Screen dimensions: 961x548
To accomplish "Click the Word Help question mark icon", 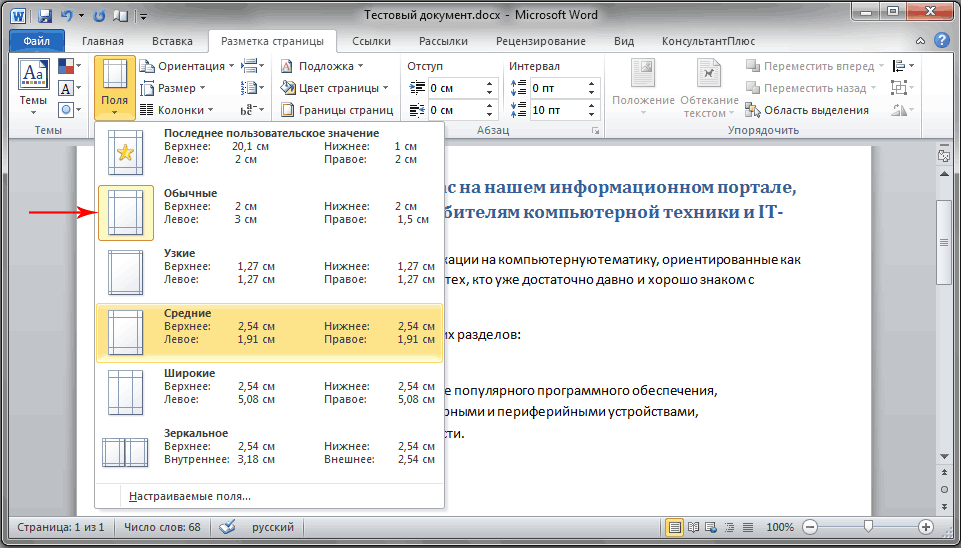I will point(941,41).
